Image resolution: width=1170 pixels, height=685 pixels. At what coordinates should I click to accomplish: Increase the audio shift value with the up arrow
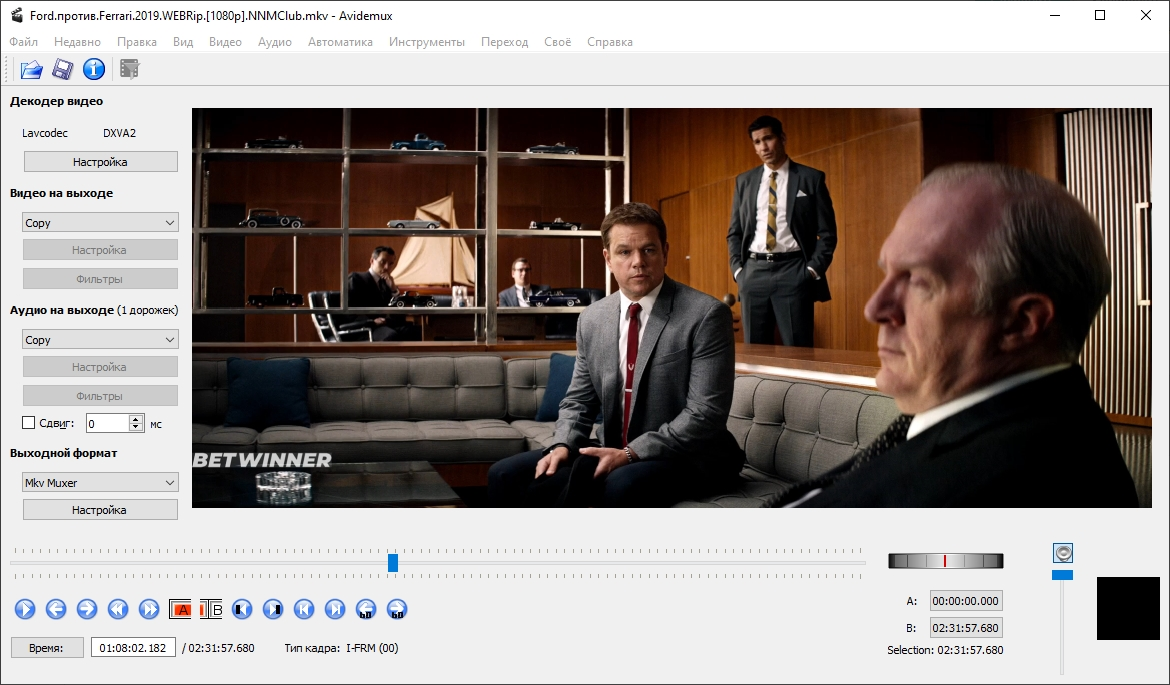[136, 419]
